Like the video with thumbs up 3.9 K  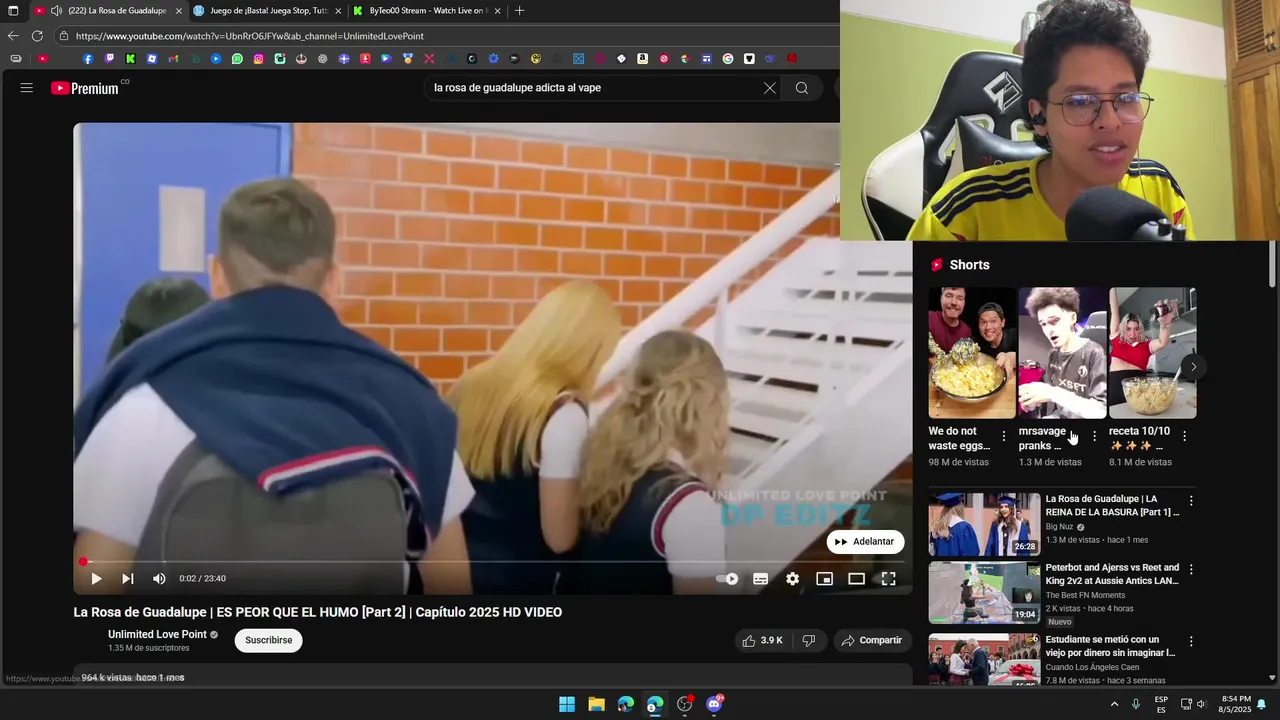click(x=762, y=640)
